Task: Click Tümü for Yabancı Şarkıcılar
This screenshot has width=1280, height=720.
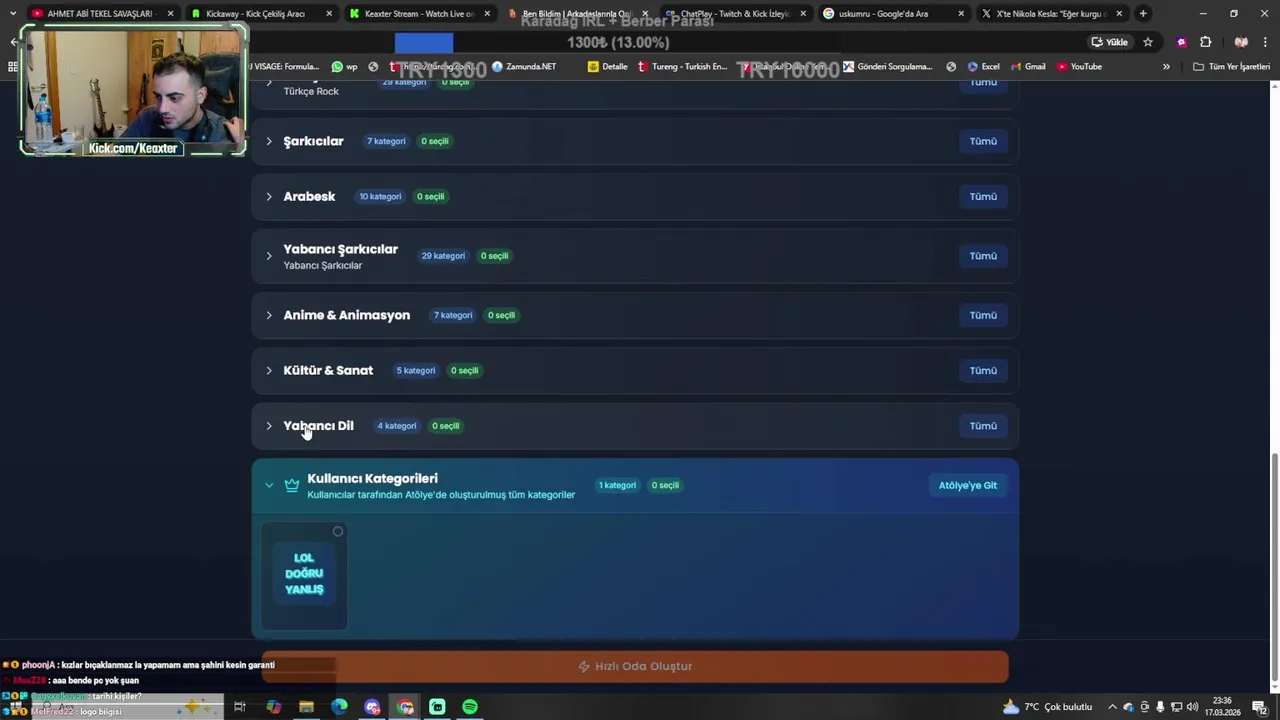Action: [x=983, y=256]
